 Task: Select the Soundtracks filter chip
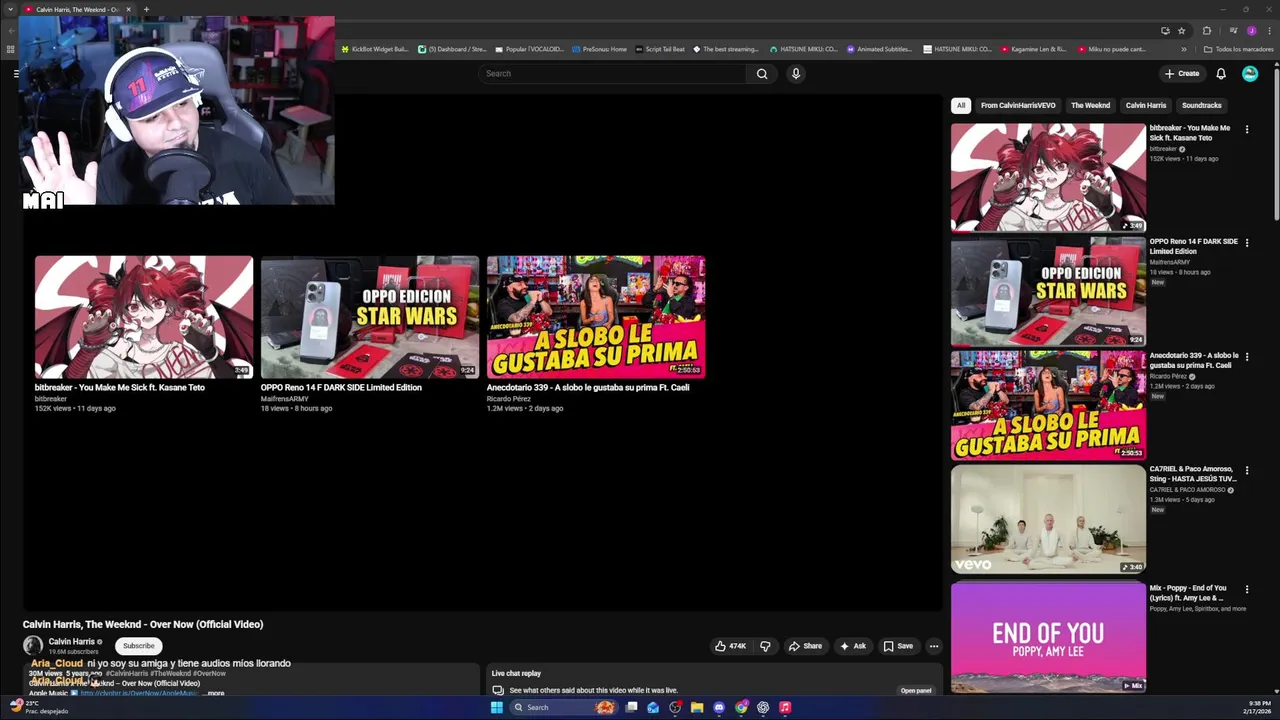1201,105
